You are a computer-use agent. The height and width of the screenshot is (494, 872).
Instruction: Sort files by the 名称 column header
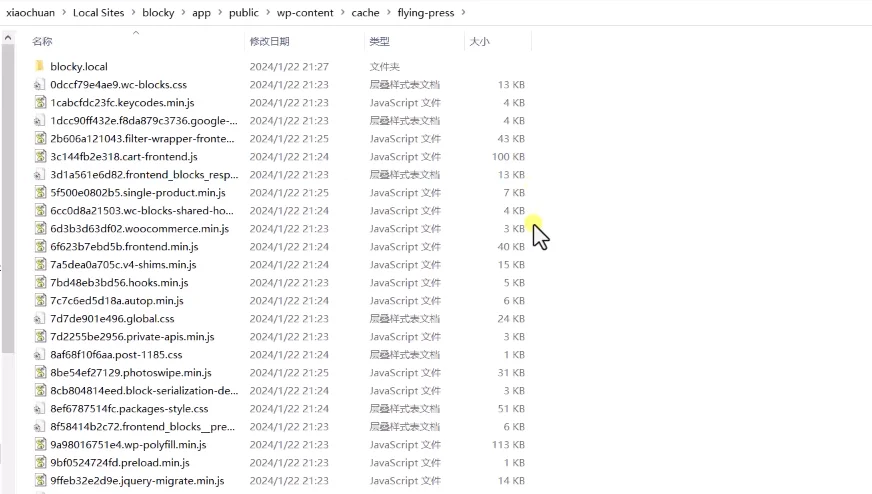tap(42, 41)
